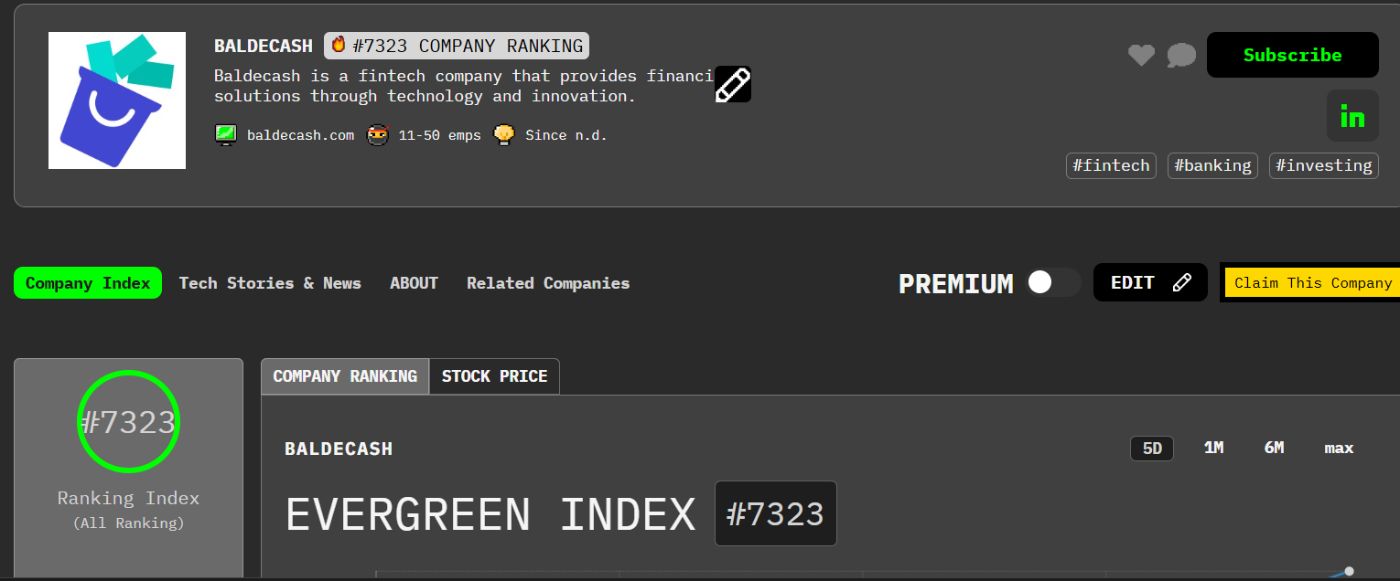Screen dimensions: 1400x581
Task: Open the comments speech bubble icon
Action: tap(1181, 56)
